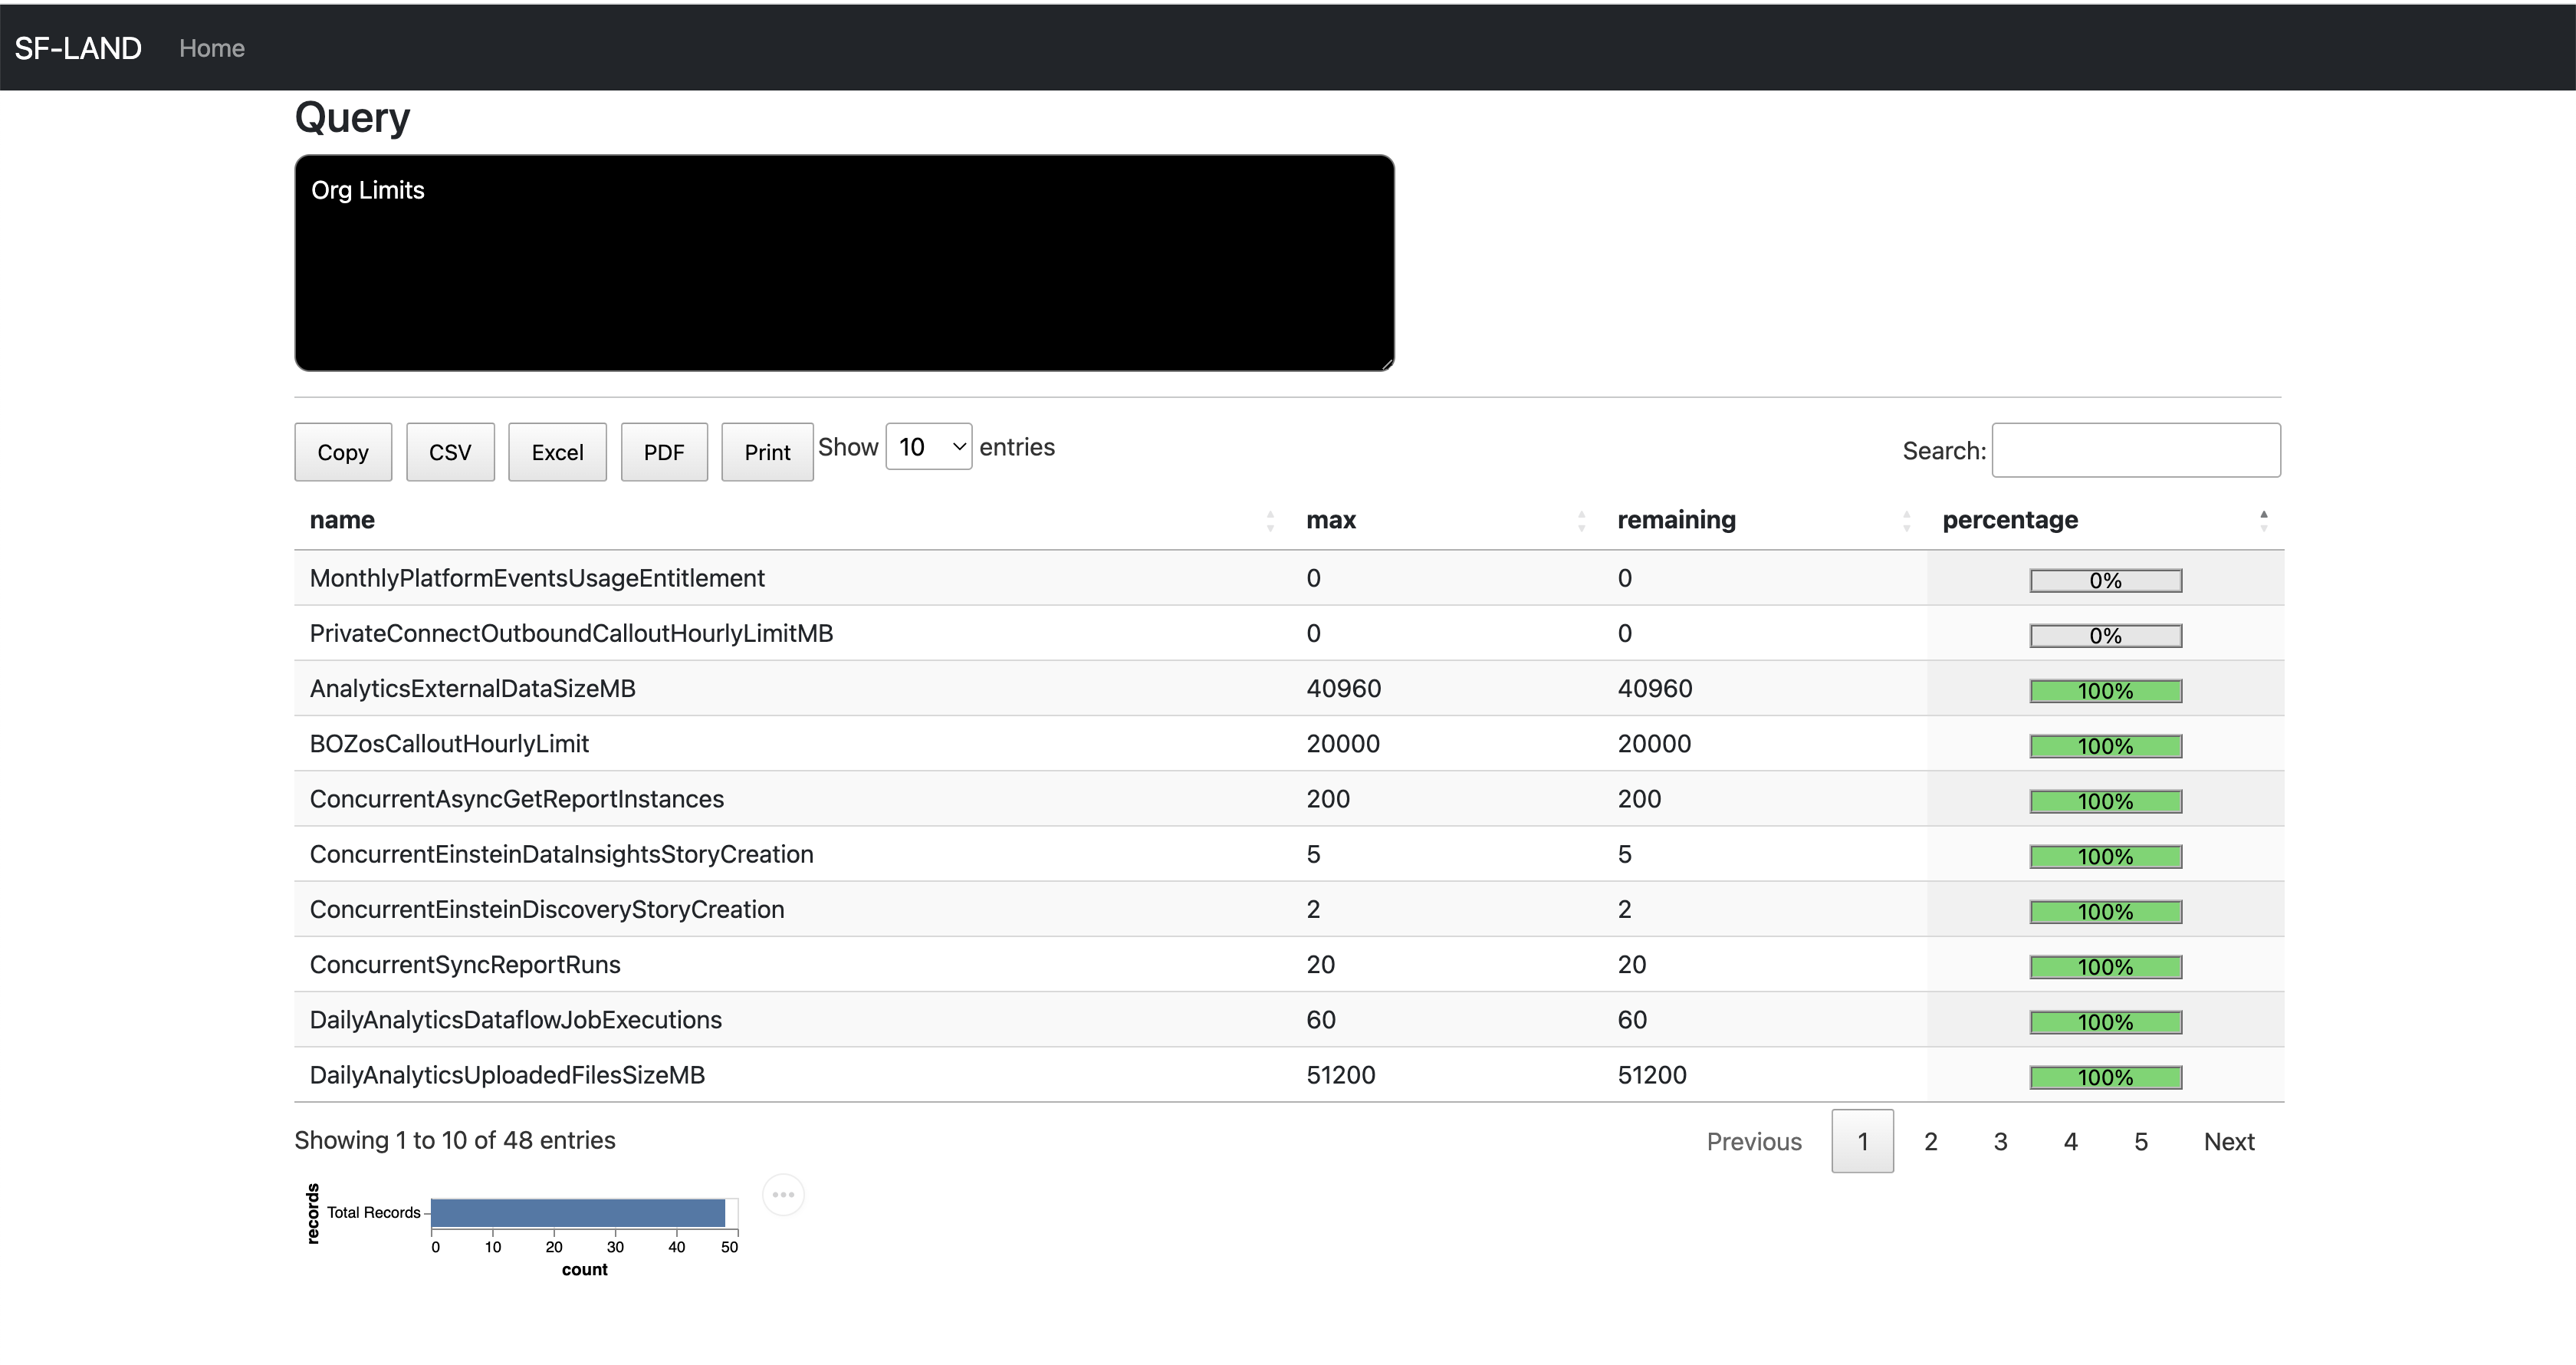Export table as PDF
The width and height of the screenshot is (2576, 1365).
(664, 452)
